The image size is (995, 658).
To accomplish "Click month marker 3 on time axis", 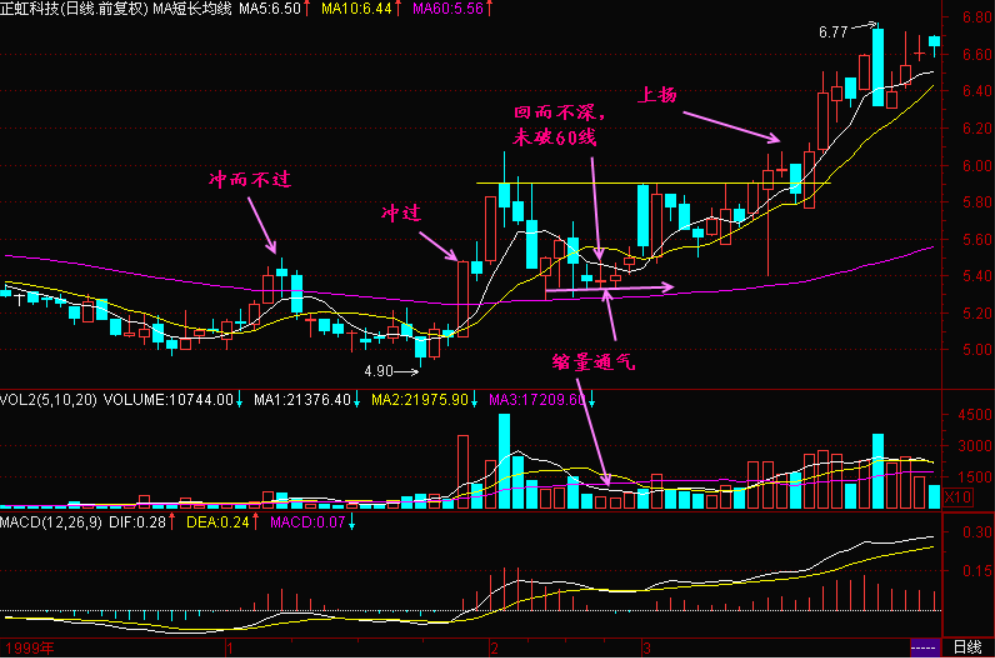I will pos(647,648).
